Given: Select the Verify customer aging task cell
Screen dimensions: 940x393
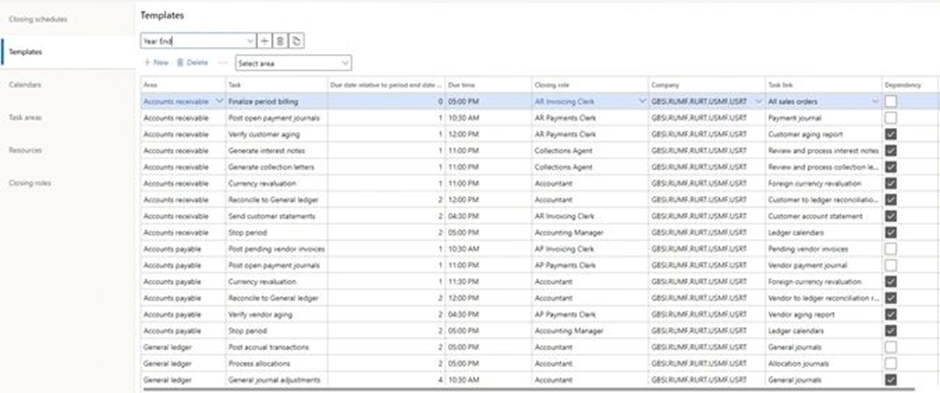Looking at the screenshot, I should pos(276,134).
